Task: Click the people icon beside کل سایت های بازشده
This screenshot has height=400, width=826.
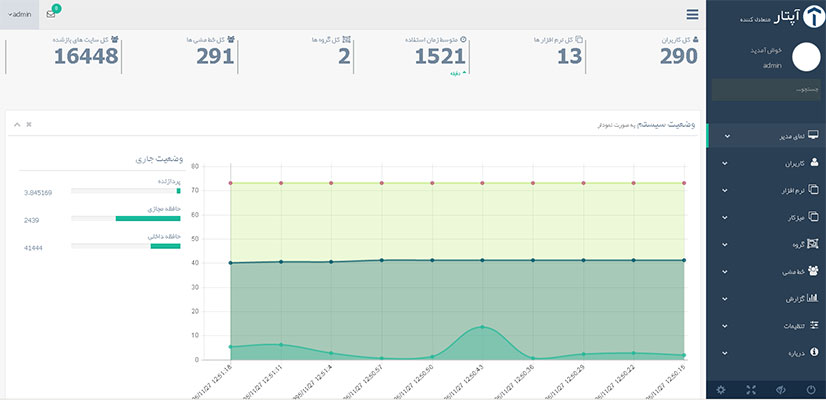Action: pyautogui.click(x=115, y=40)
